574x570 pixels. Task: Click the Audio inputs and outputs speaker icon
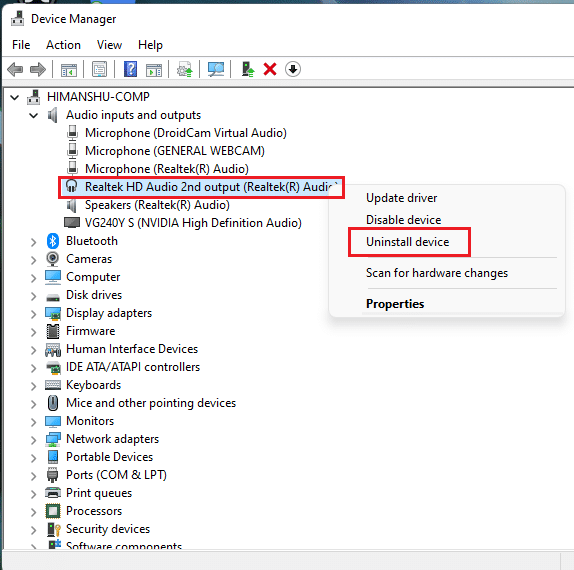[53, 115]
